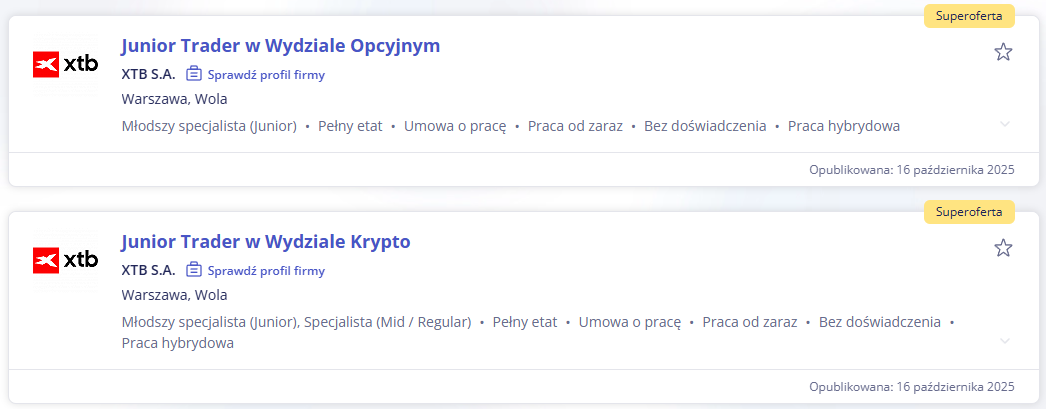Select the XTB S.A. company name in the Krypto offer
This screenshot has width=1046, height=409.
tap(148, 270)
